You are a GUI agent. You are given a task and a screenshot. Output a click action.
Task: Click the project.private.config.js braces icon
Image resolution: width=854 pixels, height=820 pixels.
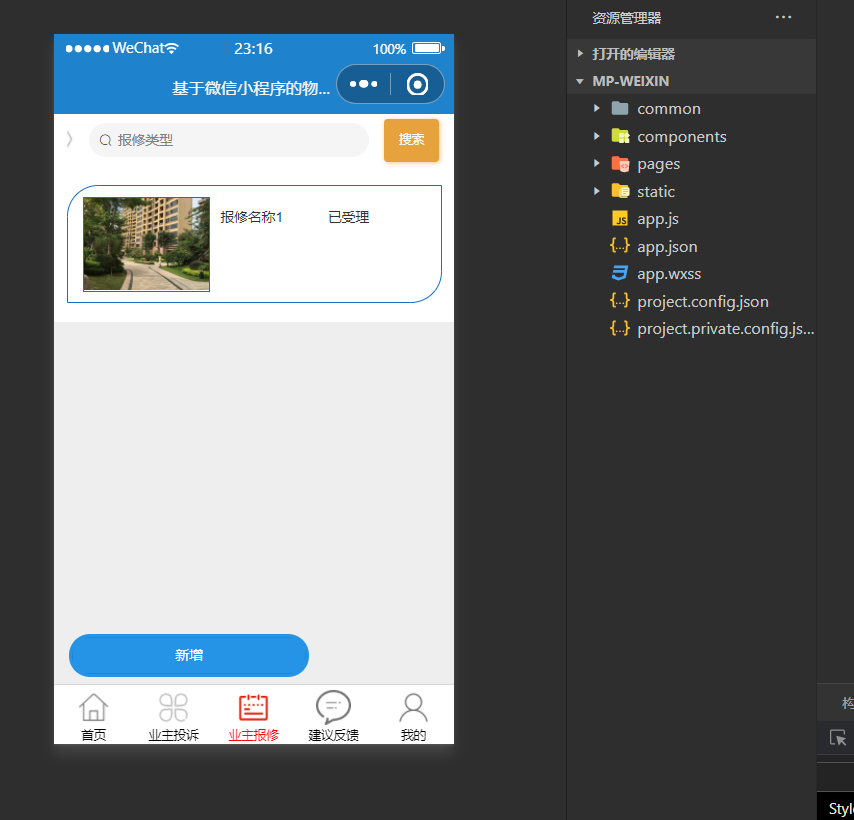pyautogui.click(x=620, y=328)
